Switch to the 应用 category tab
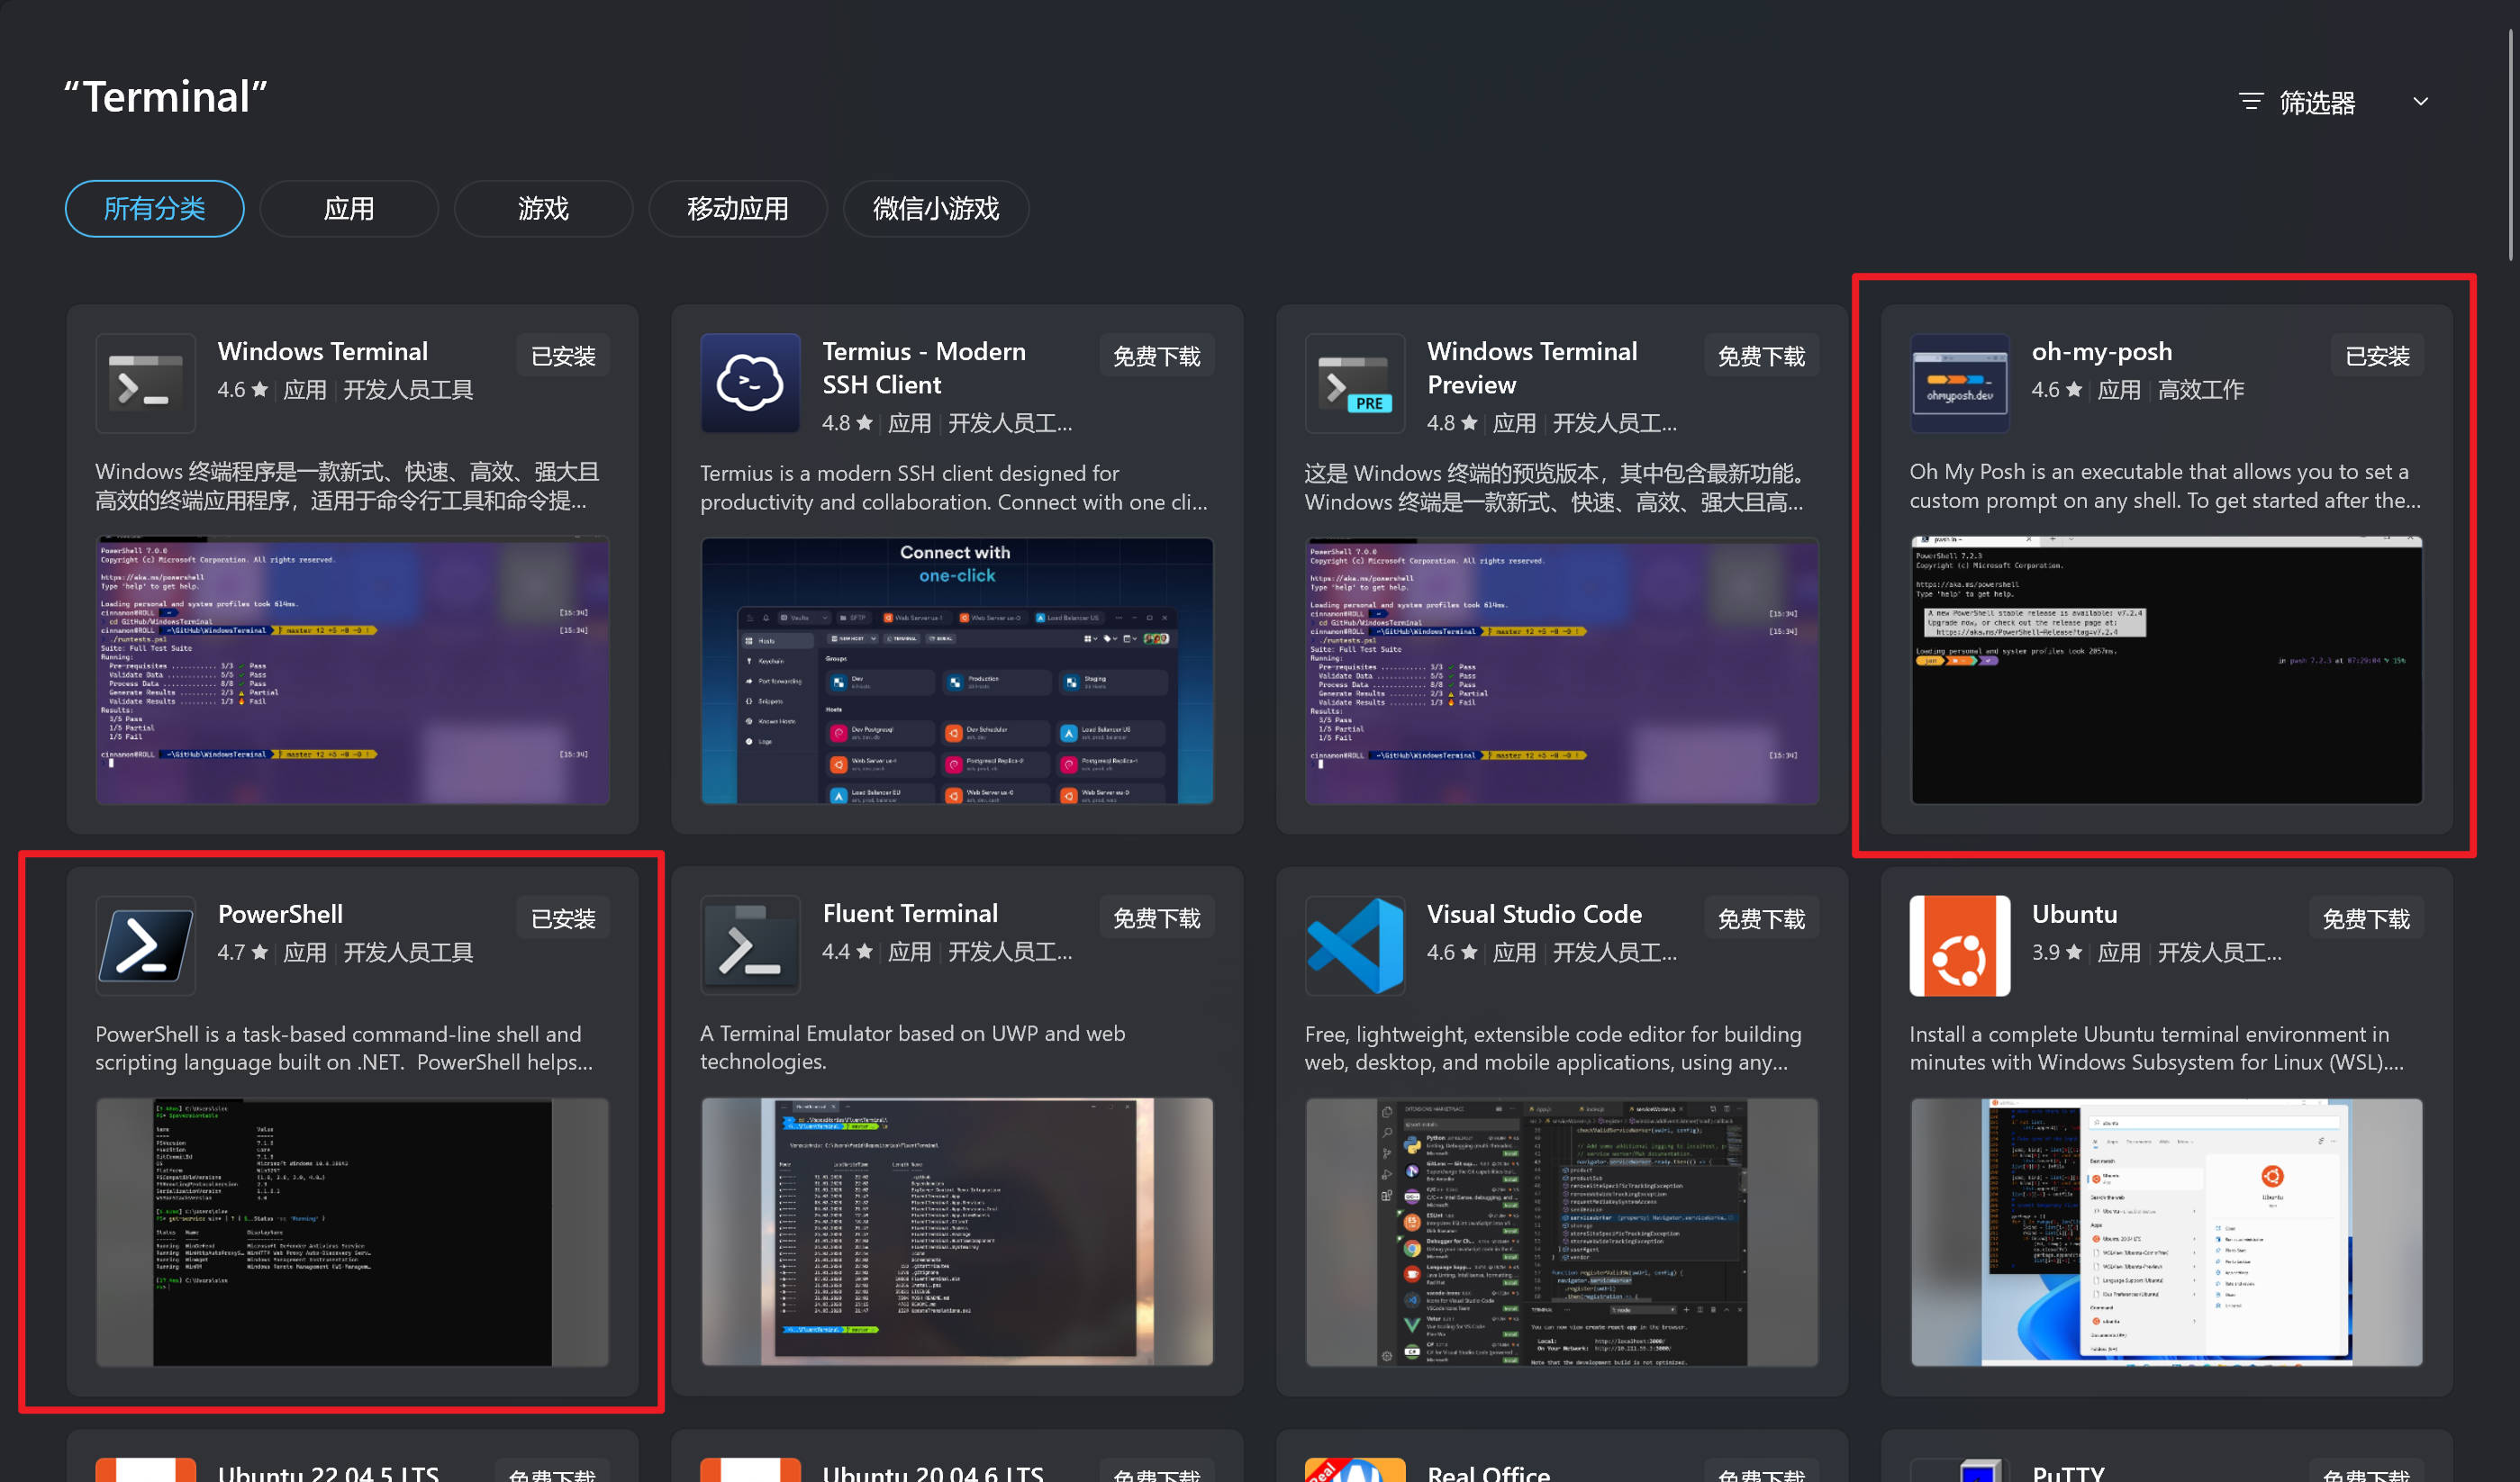 [349, 209]
